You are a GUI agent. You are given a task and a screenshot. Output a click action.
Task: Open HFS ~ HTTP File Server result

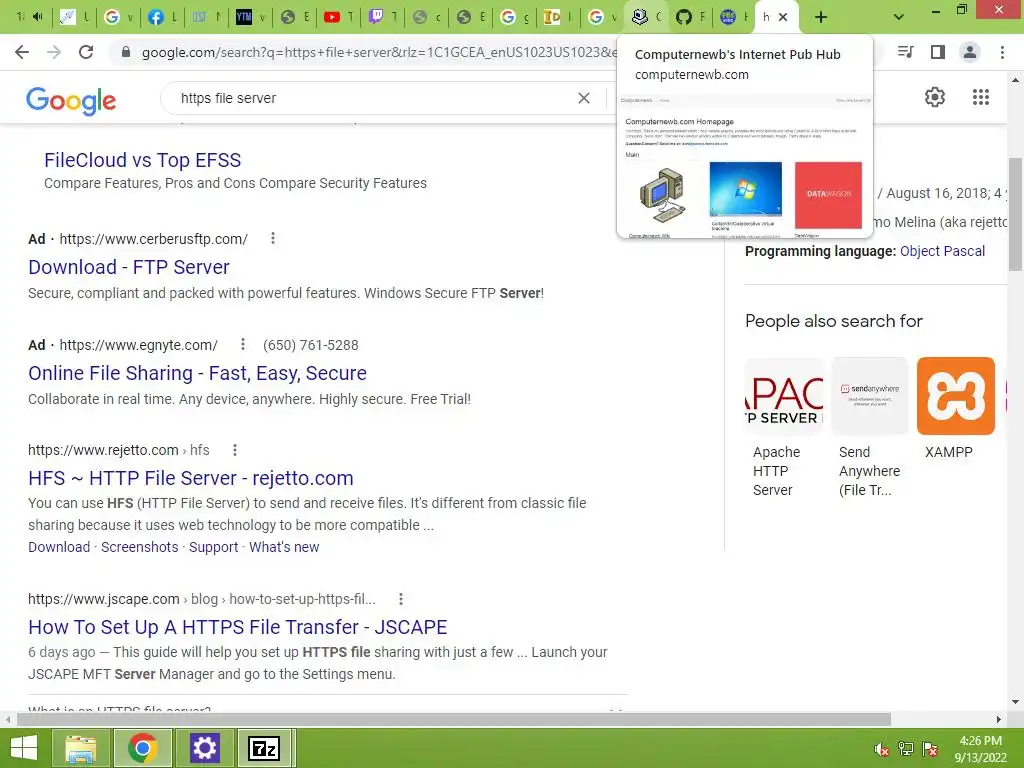[x=191, y=478]
